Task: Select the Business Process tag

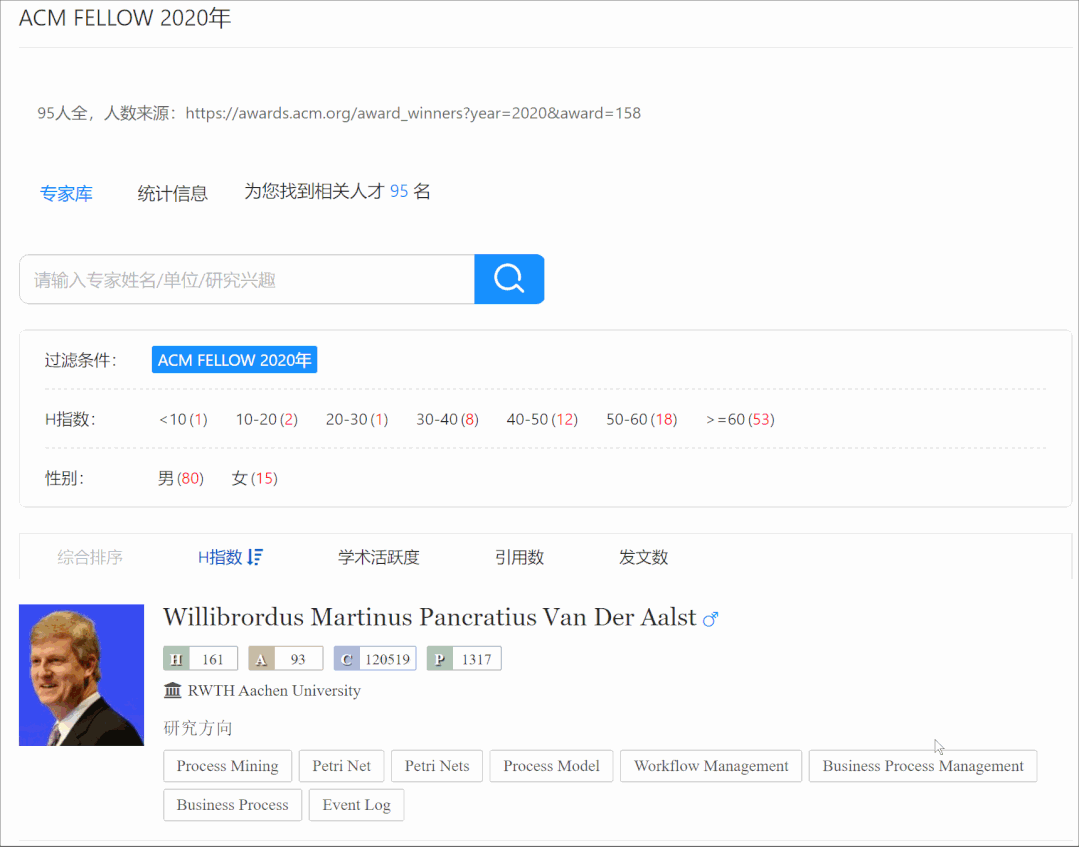Action: tap(233, 805)
